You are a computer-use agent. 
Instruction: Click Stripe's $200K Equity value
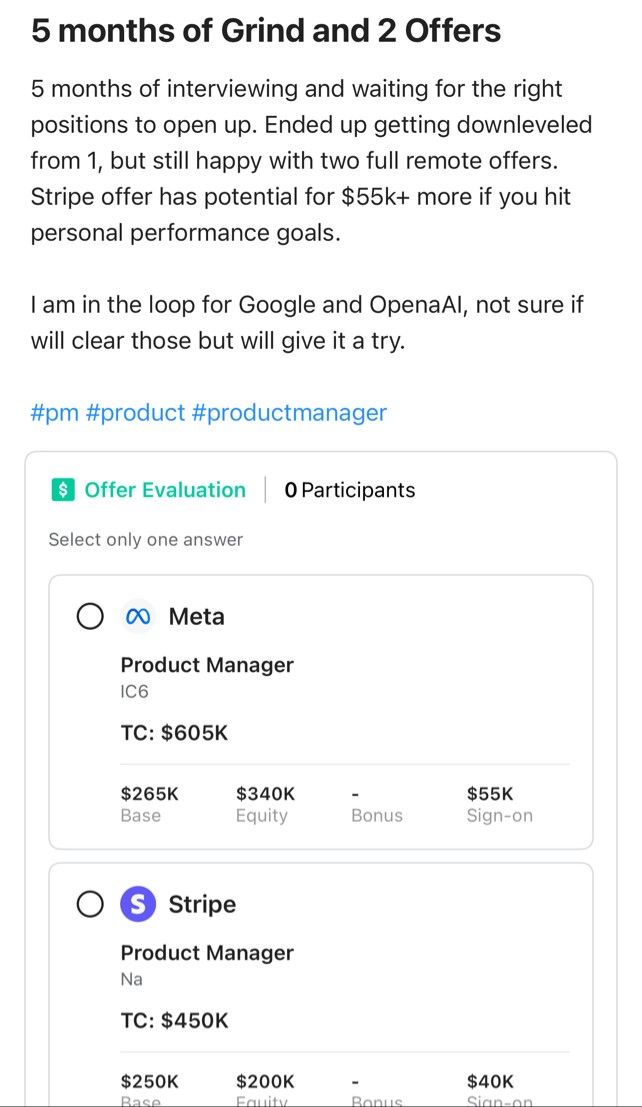coord(266,1081)
